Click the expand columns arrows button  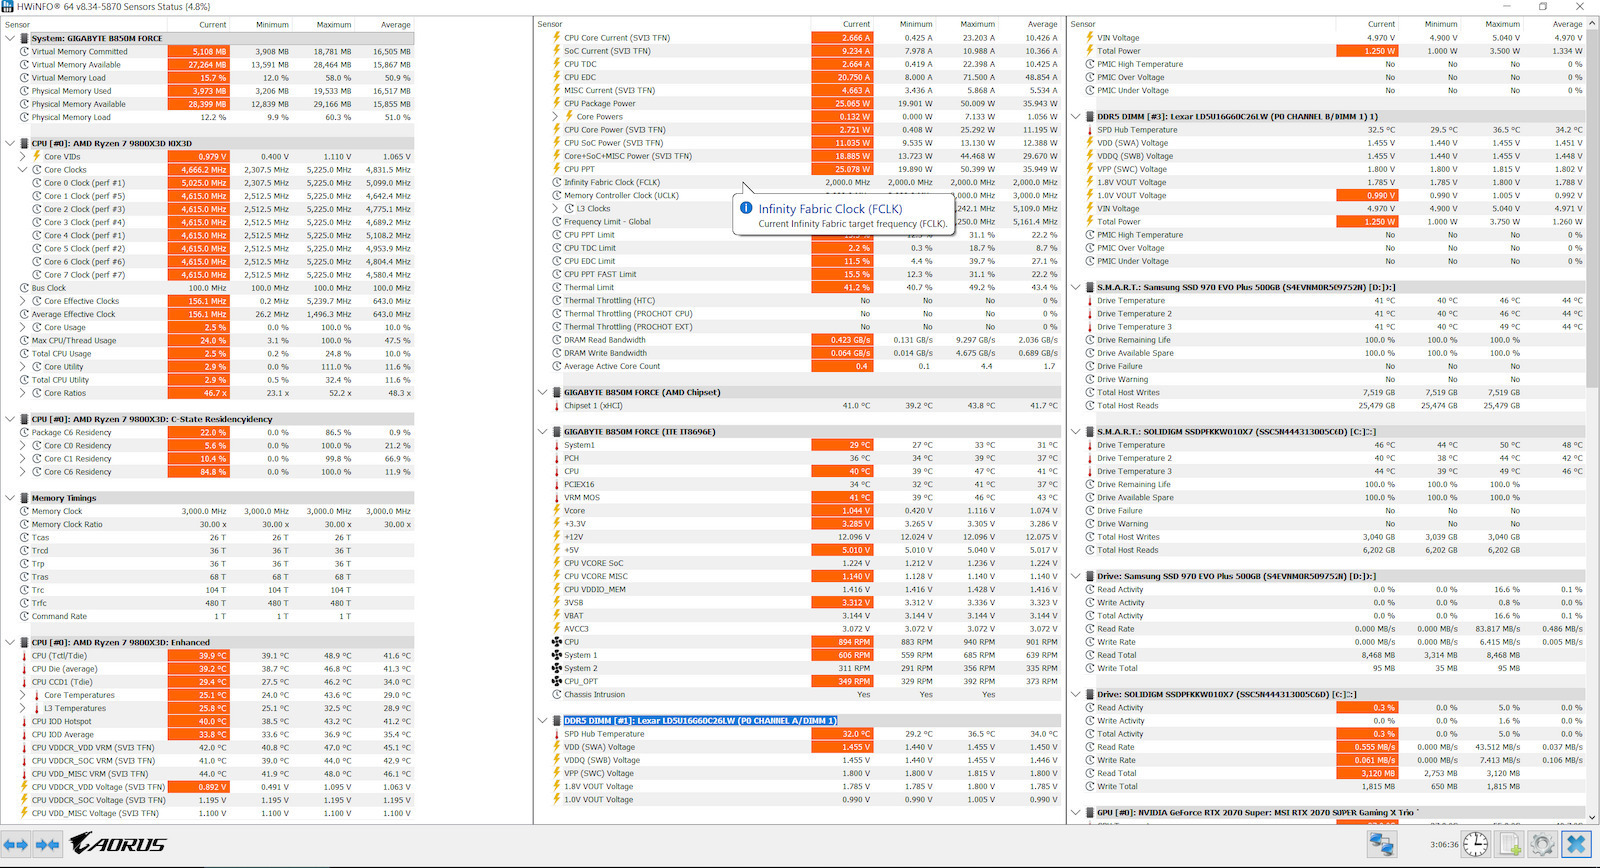(15, 845)
